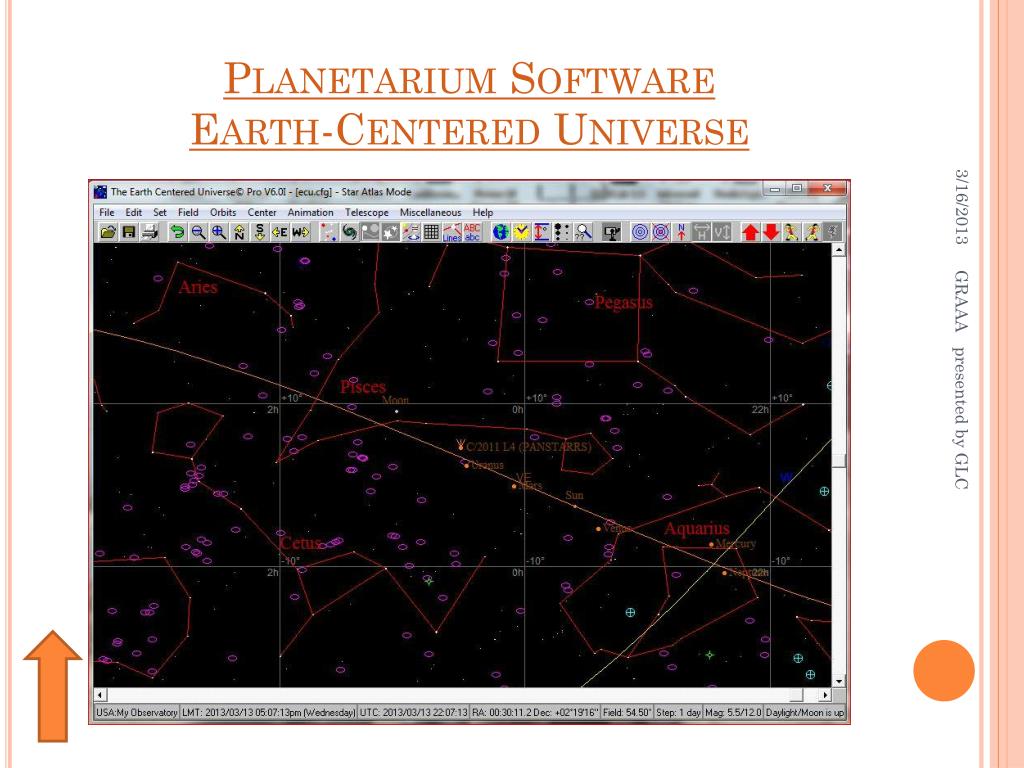Click the Aquarius constellation label
Screen dimensions: 1024x768
click(x=696, y=528)
